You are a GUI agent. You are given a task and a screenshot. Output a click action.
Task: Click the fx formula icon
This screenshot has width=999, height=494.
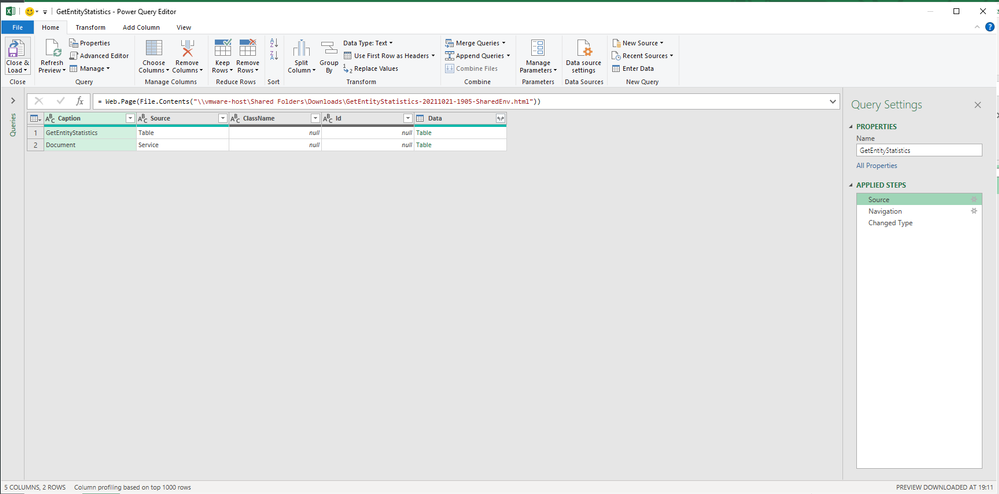coord(80,101)
